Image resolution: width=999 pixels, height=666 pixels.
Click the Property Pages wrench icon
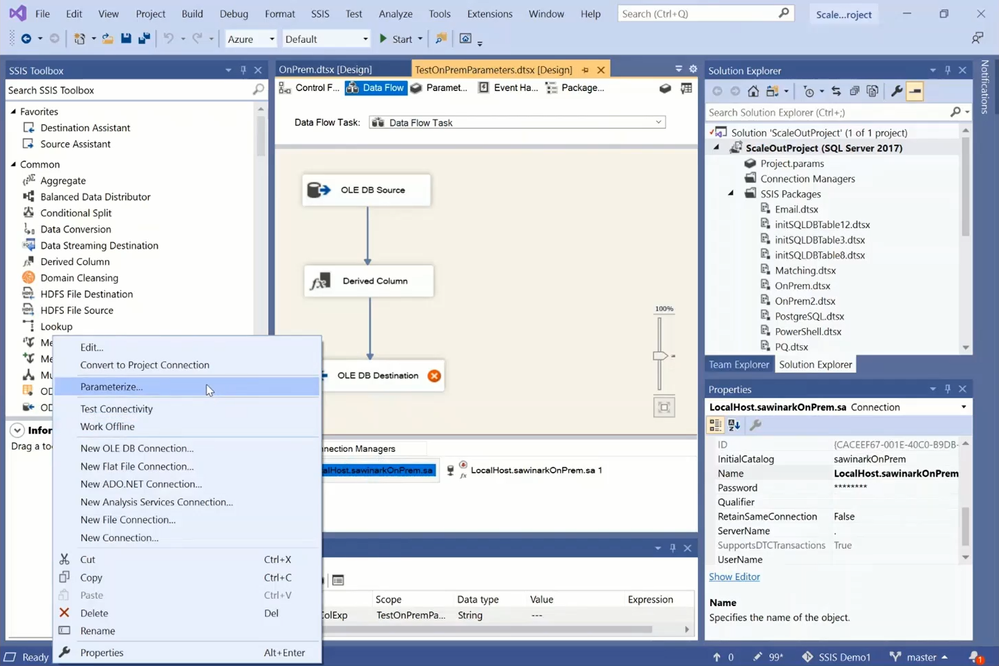(756, 425)
